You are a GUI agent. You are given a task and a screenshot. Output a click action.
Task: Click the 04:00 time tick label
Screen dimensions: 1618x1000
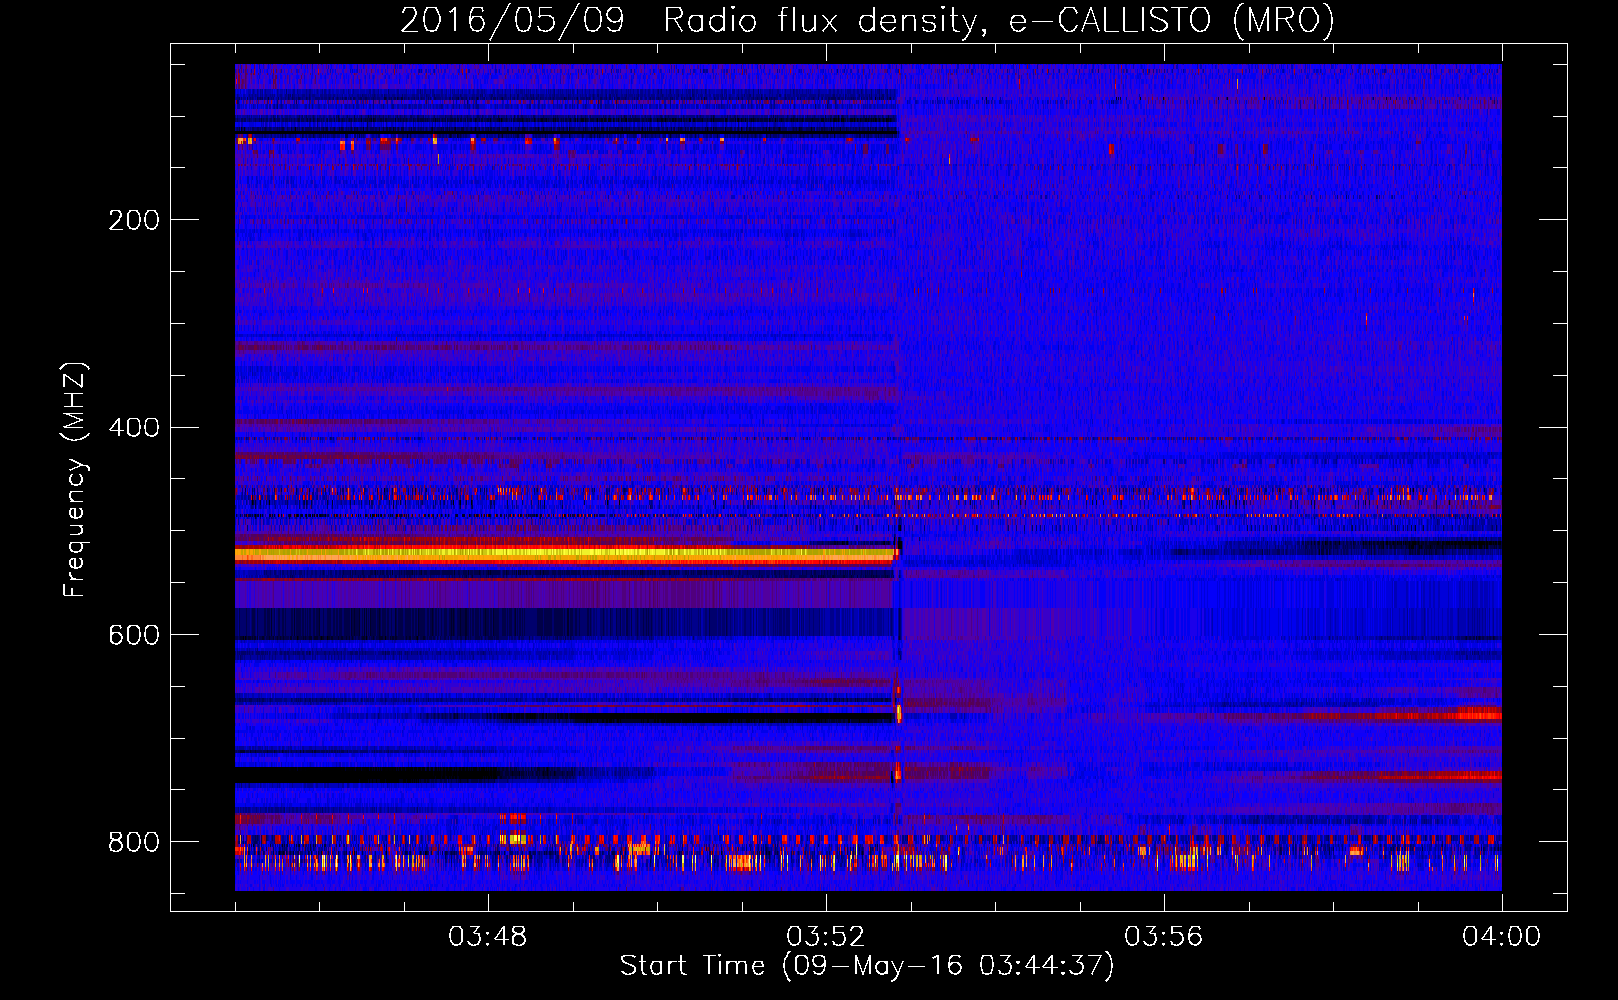pos(1501,937)
